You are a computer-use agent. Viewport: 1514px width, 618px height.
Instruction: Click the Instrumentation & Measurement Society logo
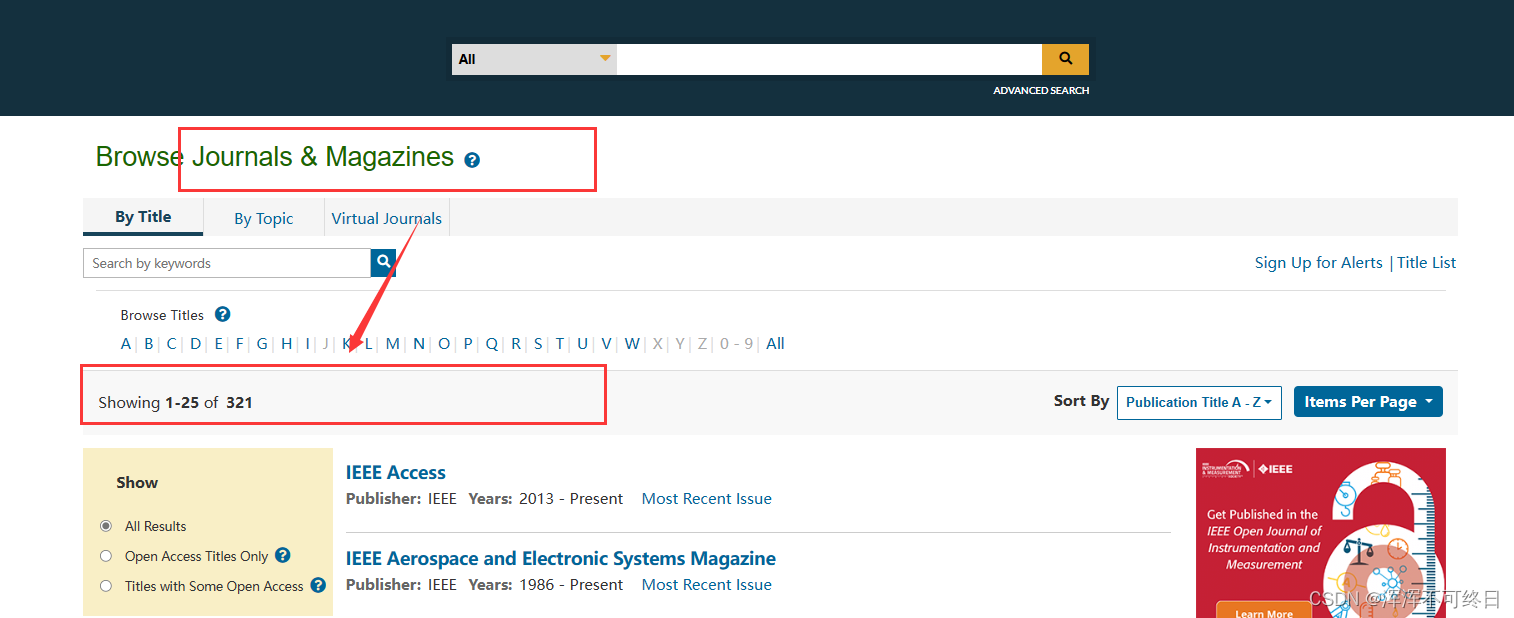[1222, 466]
